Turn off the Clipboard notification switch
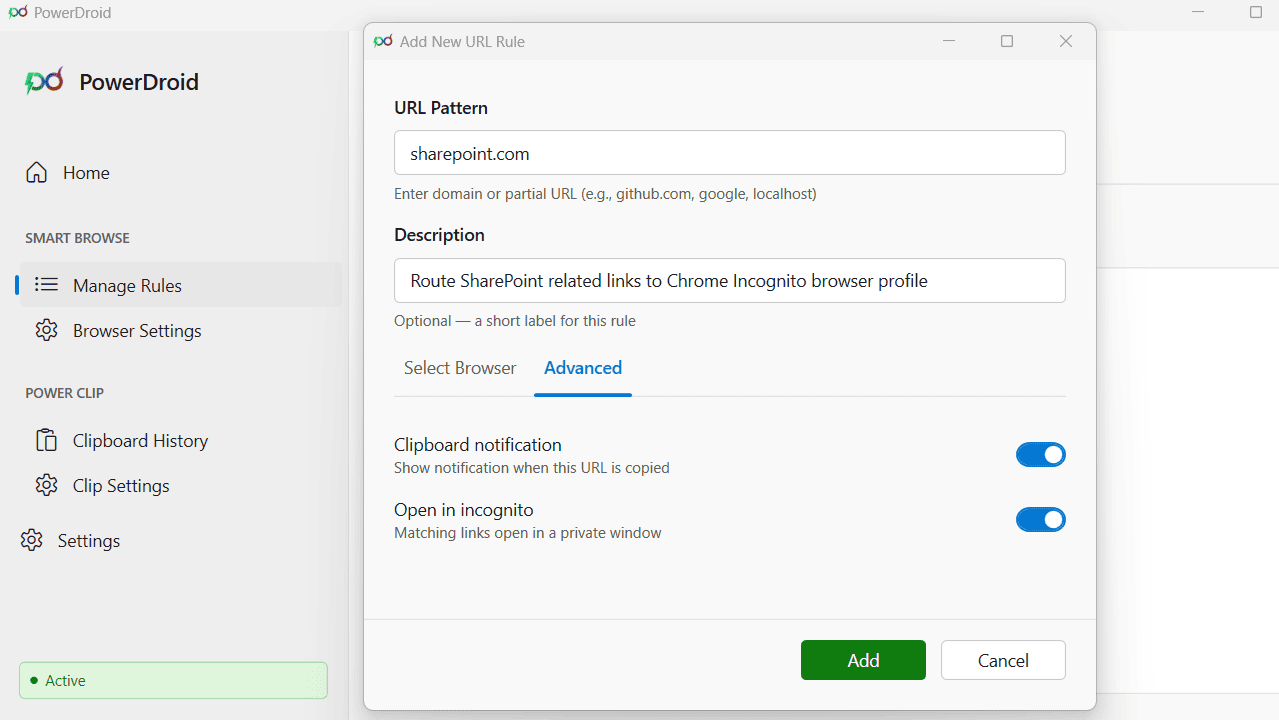 pyautogui.click(x=1041, y=455)
